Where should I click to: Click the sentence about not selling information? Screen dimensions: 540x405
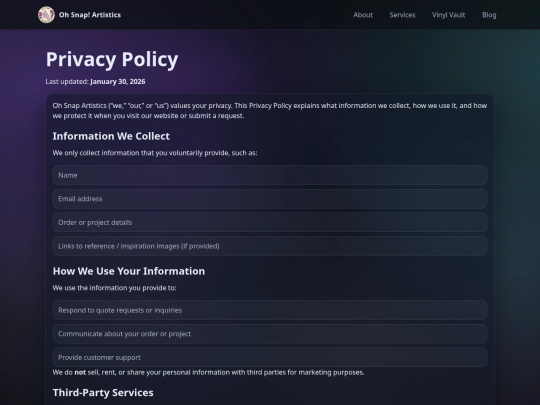click(x=208, y=372)
